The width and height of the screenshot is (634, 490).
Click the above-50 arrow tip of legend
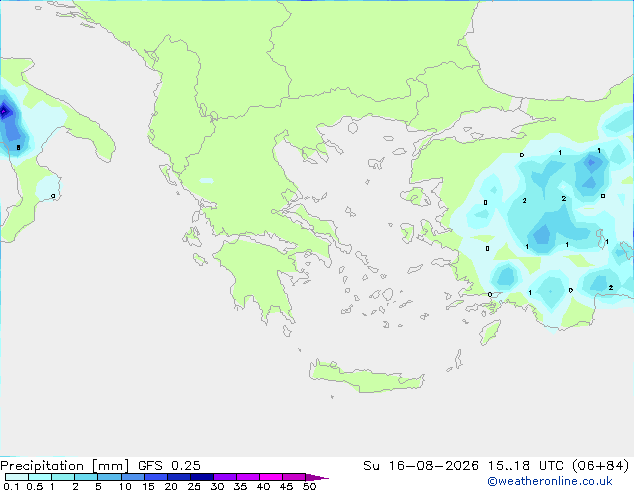click(317, 477)
